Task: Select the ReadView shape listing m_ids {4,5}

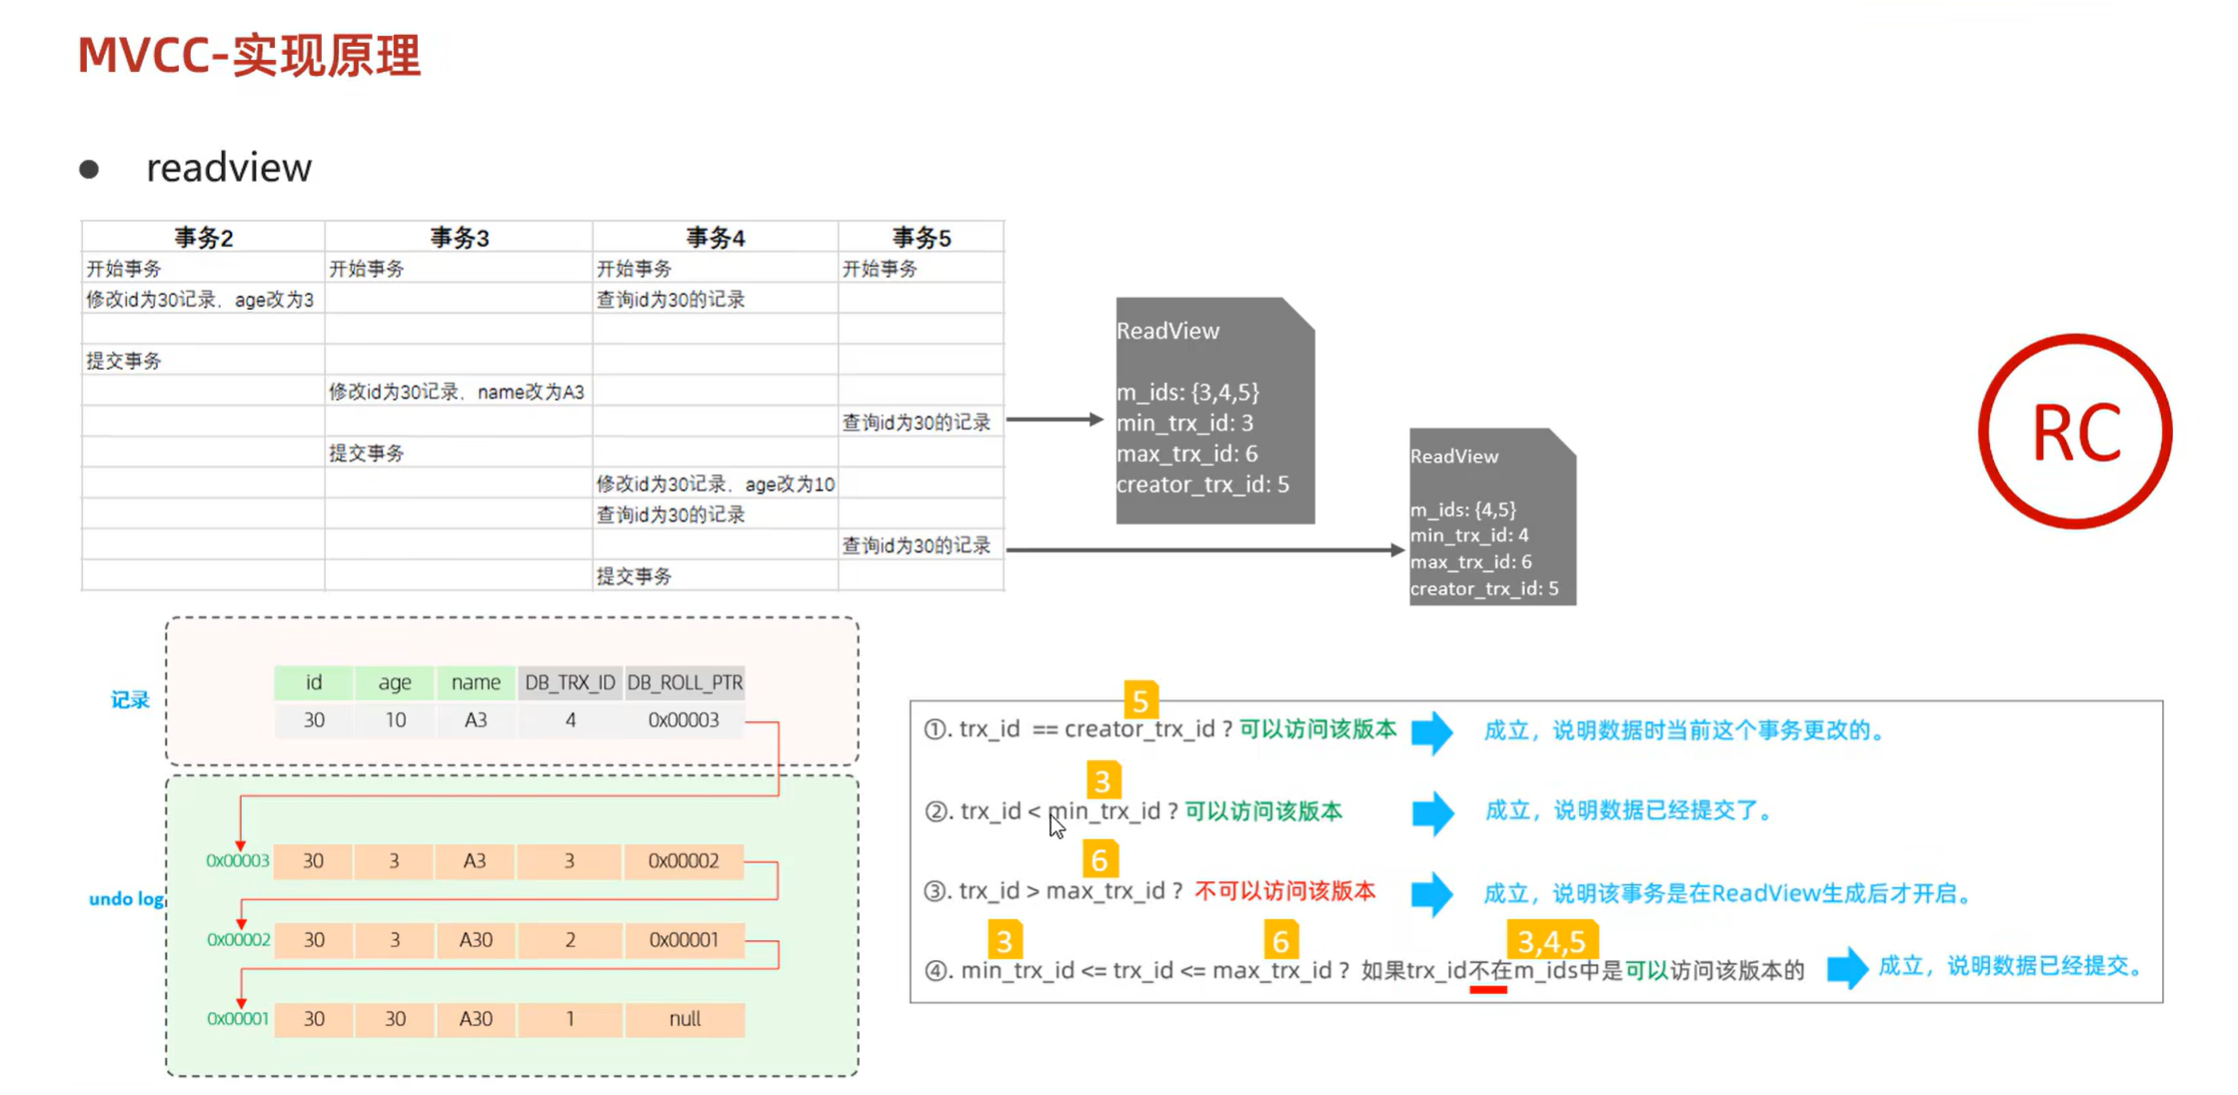Action: [1492, 517]
